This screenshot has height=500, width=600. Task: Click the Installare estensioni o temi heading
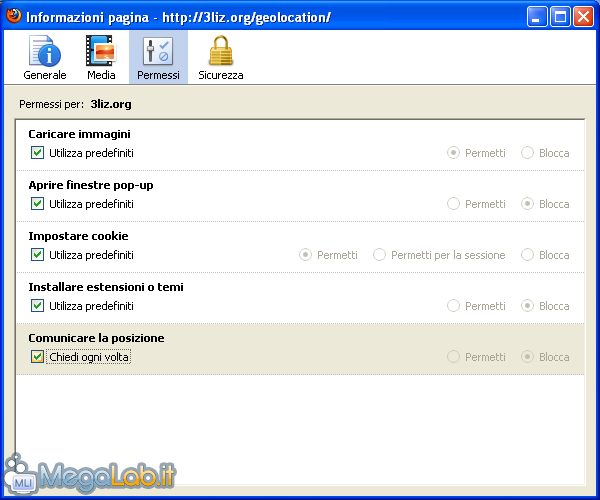(x=106, y=287)
